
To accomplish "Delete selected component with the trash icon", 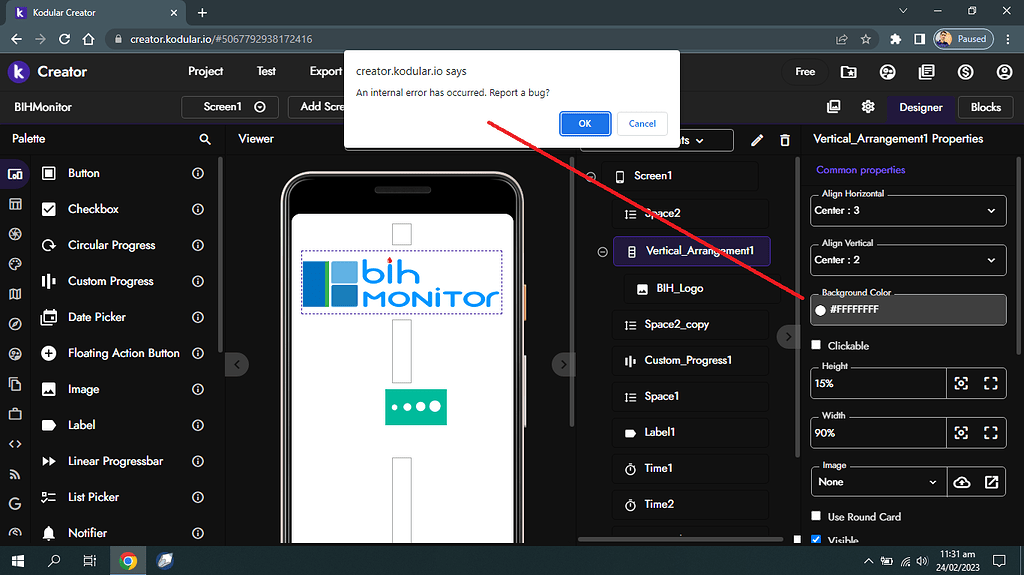I will coord(785,140).
